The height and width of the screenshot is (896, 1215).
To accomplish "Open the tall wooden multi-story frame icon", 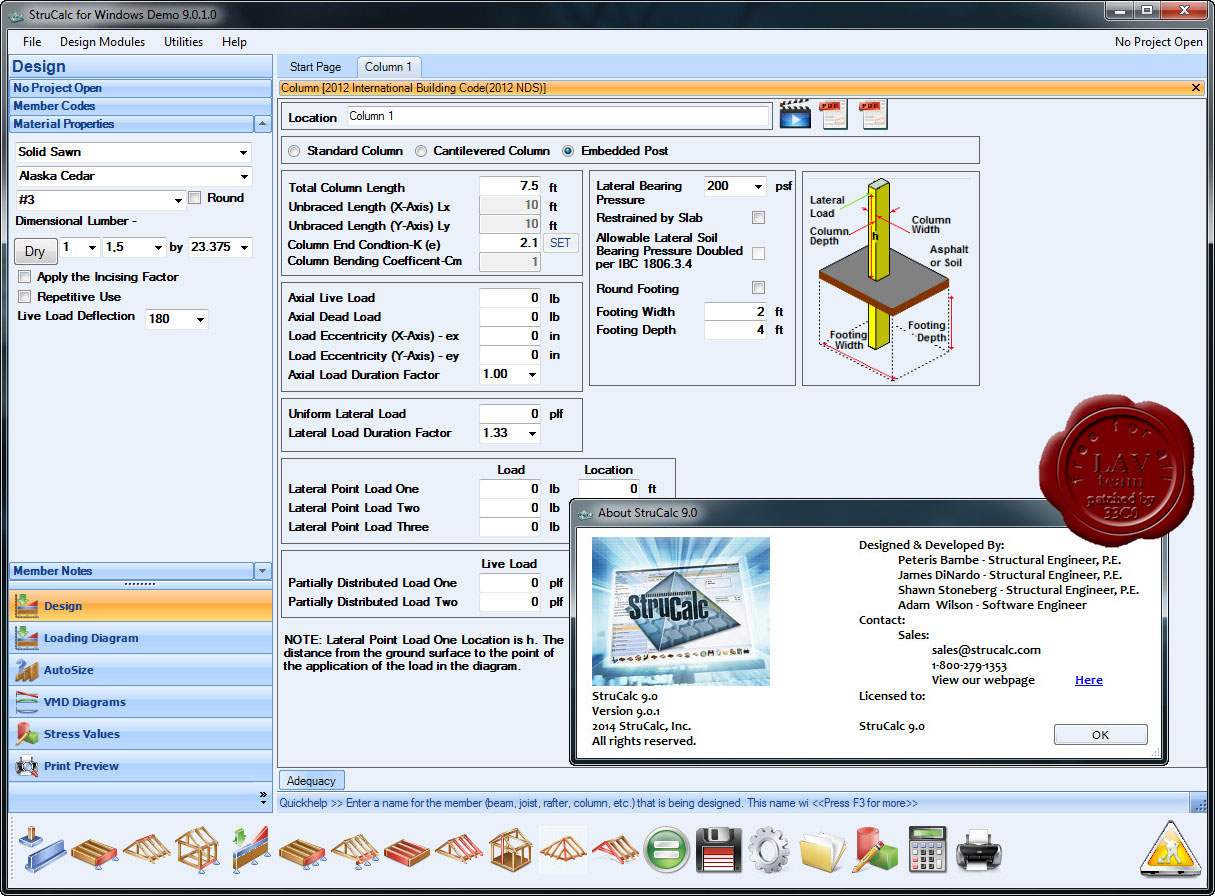I will (510, 850).
